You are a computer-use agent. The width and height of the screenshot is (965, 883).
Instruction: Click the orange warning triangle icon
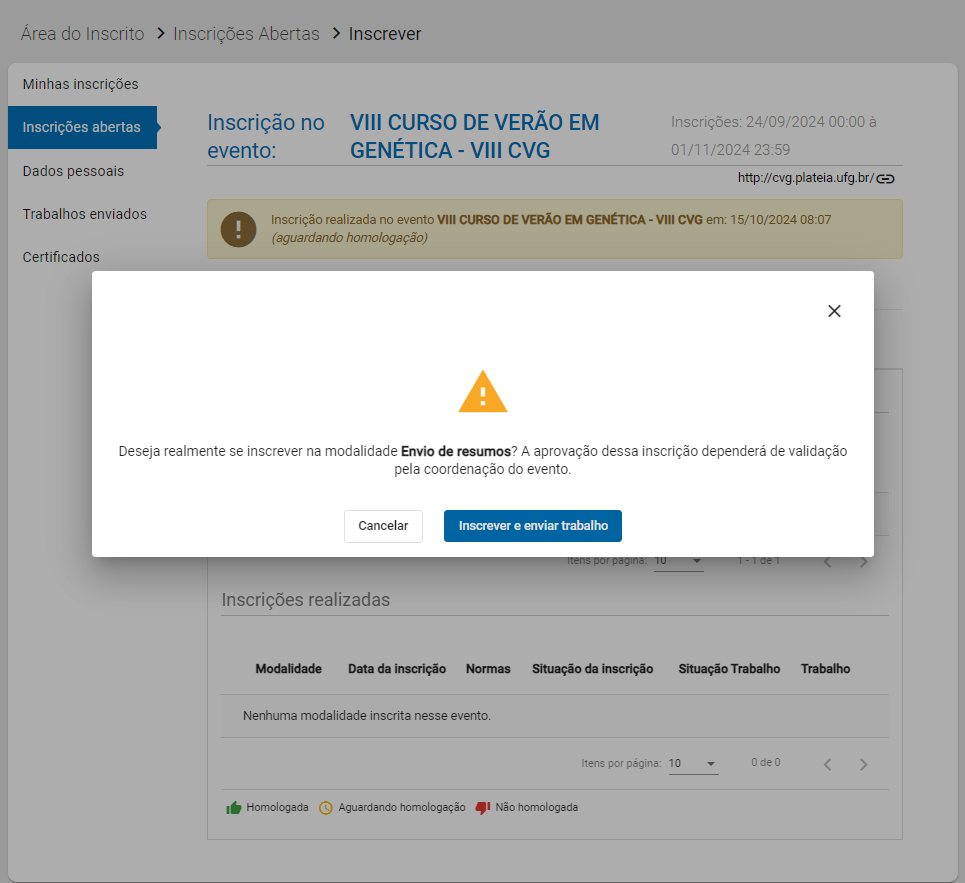tap(482, 392)
